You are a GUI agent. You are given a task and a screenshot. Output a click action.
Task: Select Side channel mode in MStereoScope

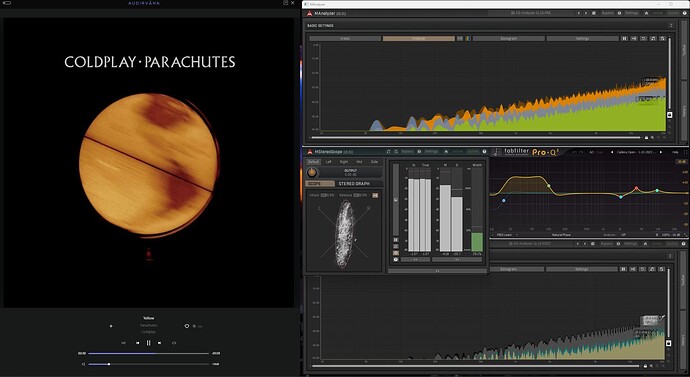click(x=374, y=162)
